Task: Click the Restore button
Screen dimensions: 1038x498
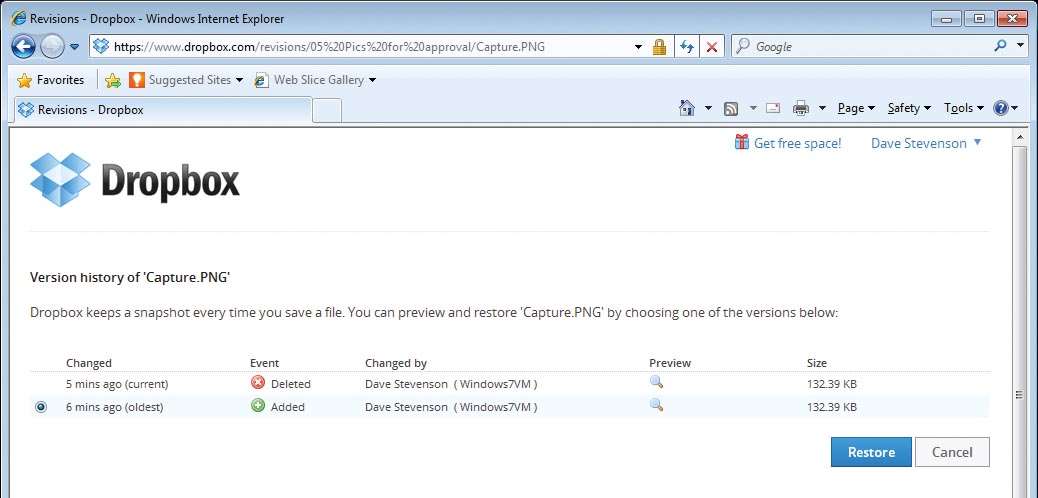Action: coord(871,452)
